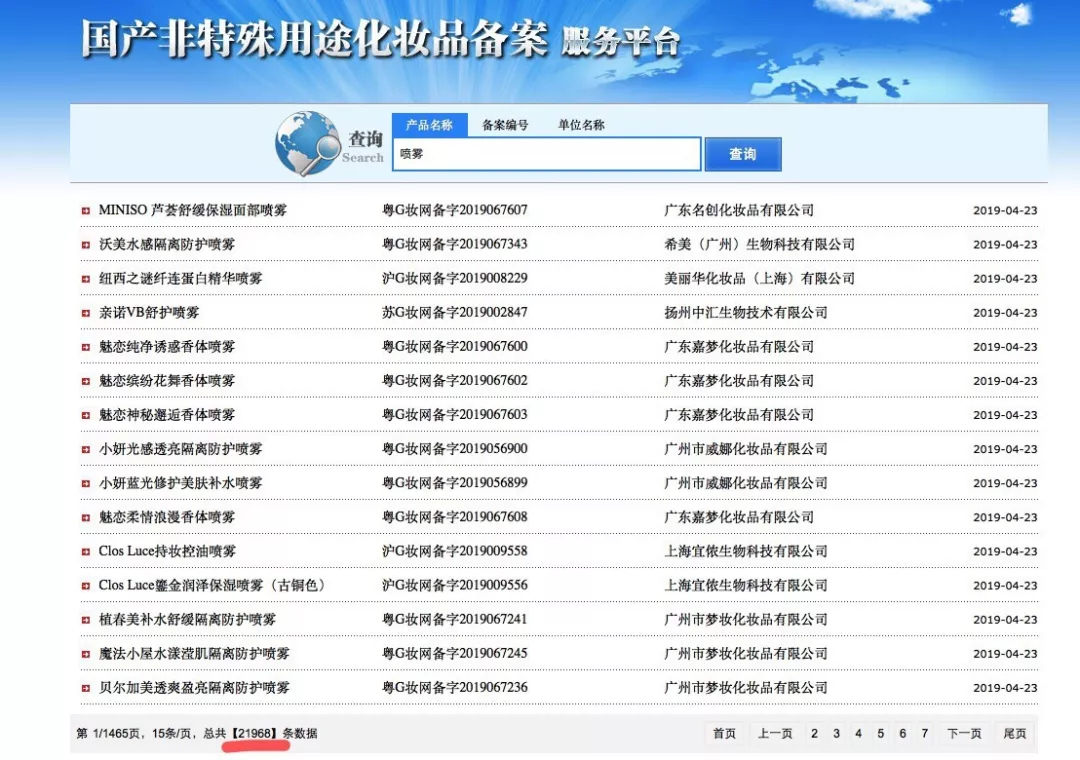
Task: Click red bullet icon beside 纽西之谜纤连蛋白精华喷雾
Action: (x=85, y=279)
